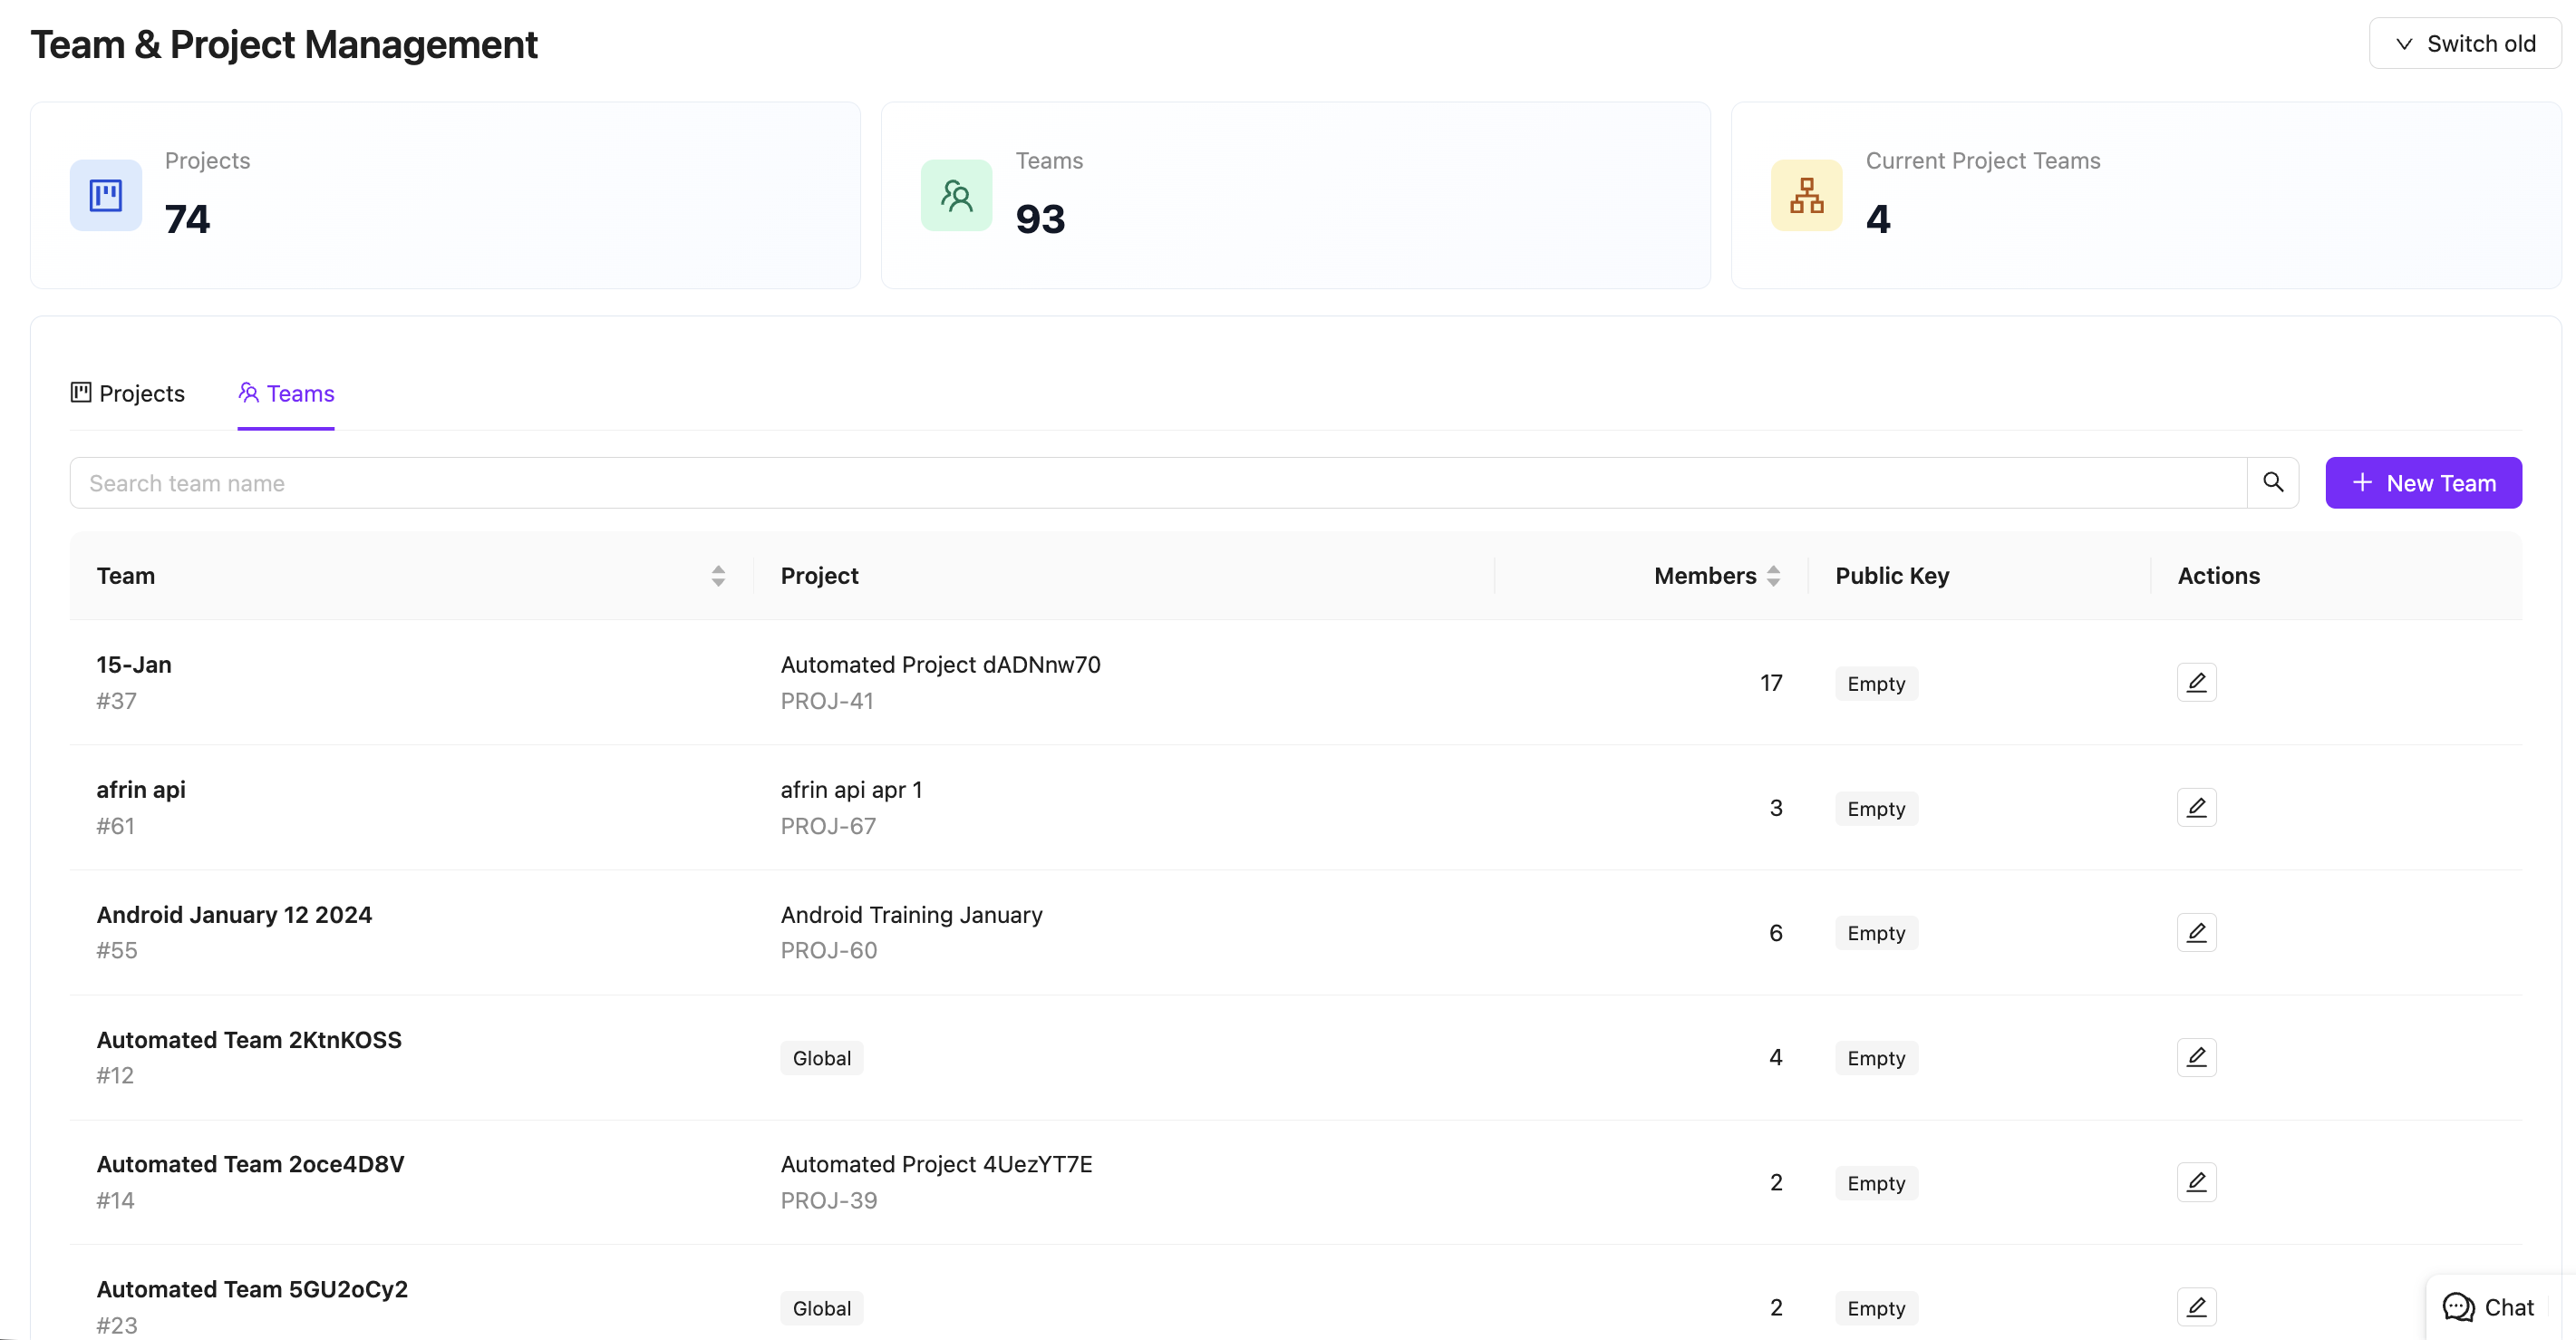Click team ID #61
This screenshot has height=1340, width=2576.
point(116,826)
